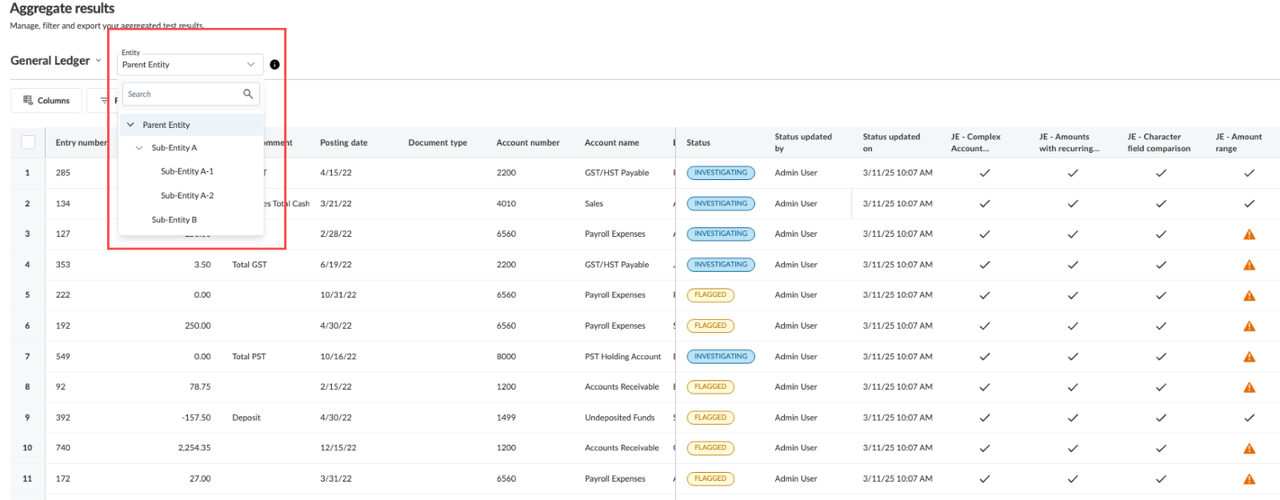1280x500 pixels.
Task: Select Sub-Entity A-1 from the list
Action: tap(187, 171)
